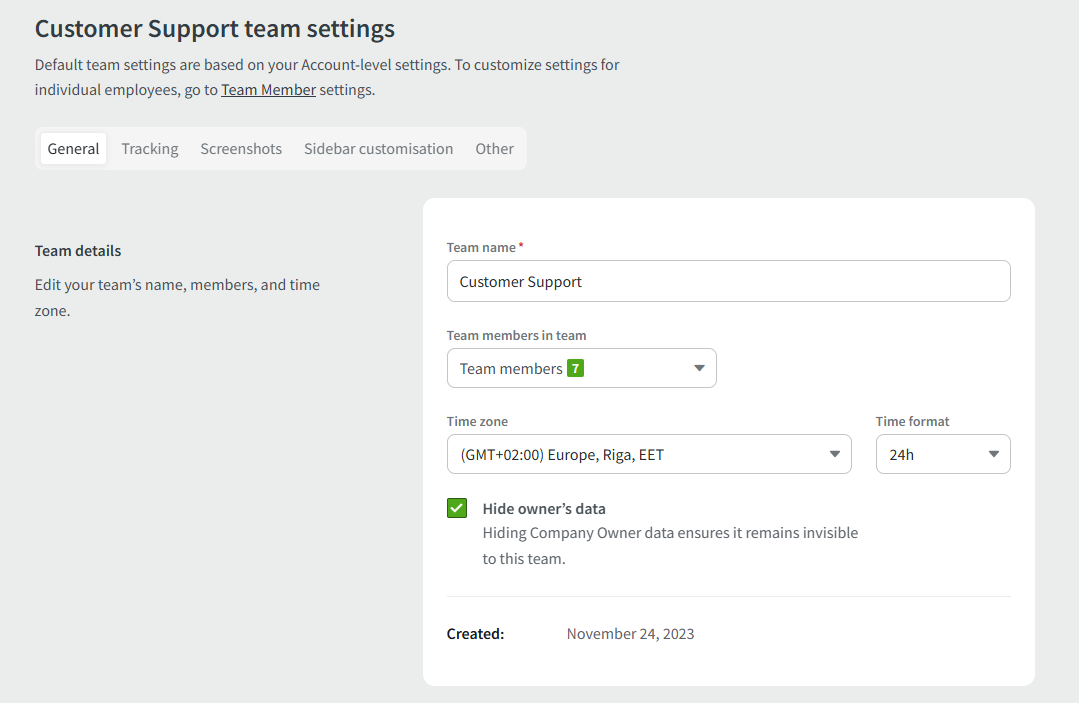Screen dimensions: 1079x703
Task: Click the Team name field label
Action: [481, 248]
